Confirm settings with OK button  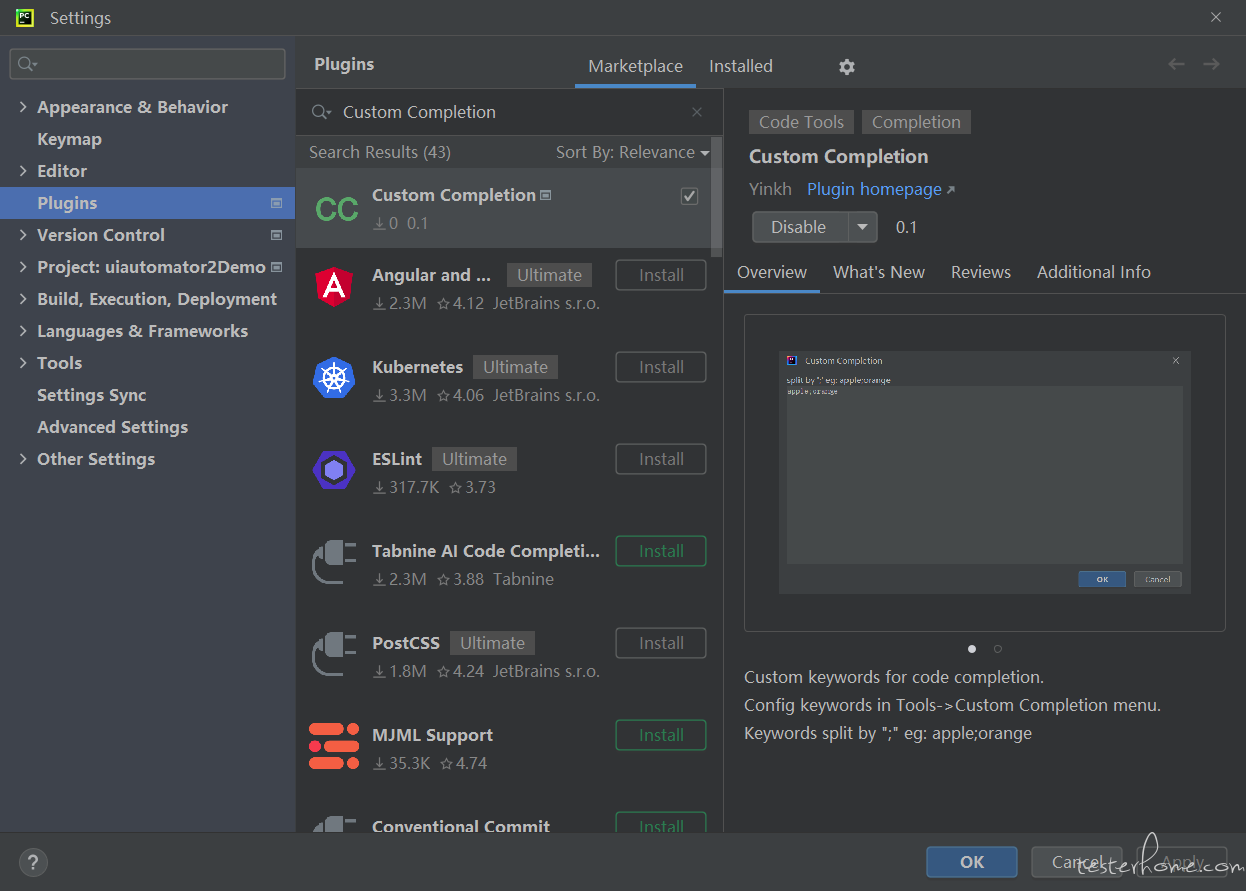pos(972,862)
